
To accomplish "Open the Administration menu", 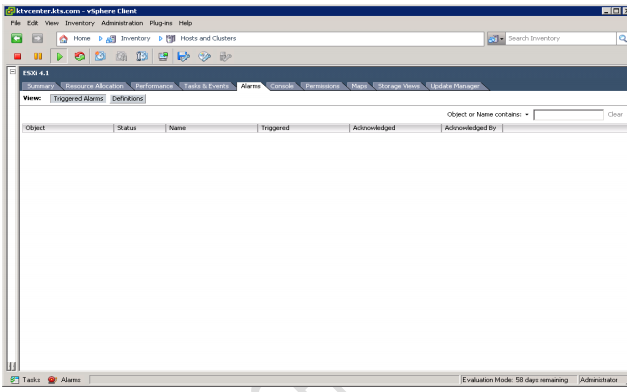I will tap(122, 23).
